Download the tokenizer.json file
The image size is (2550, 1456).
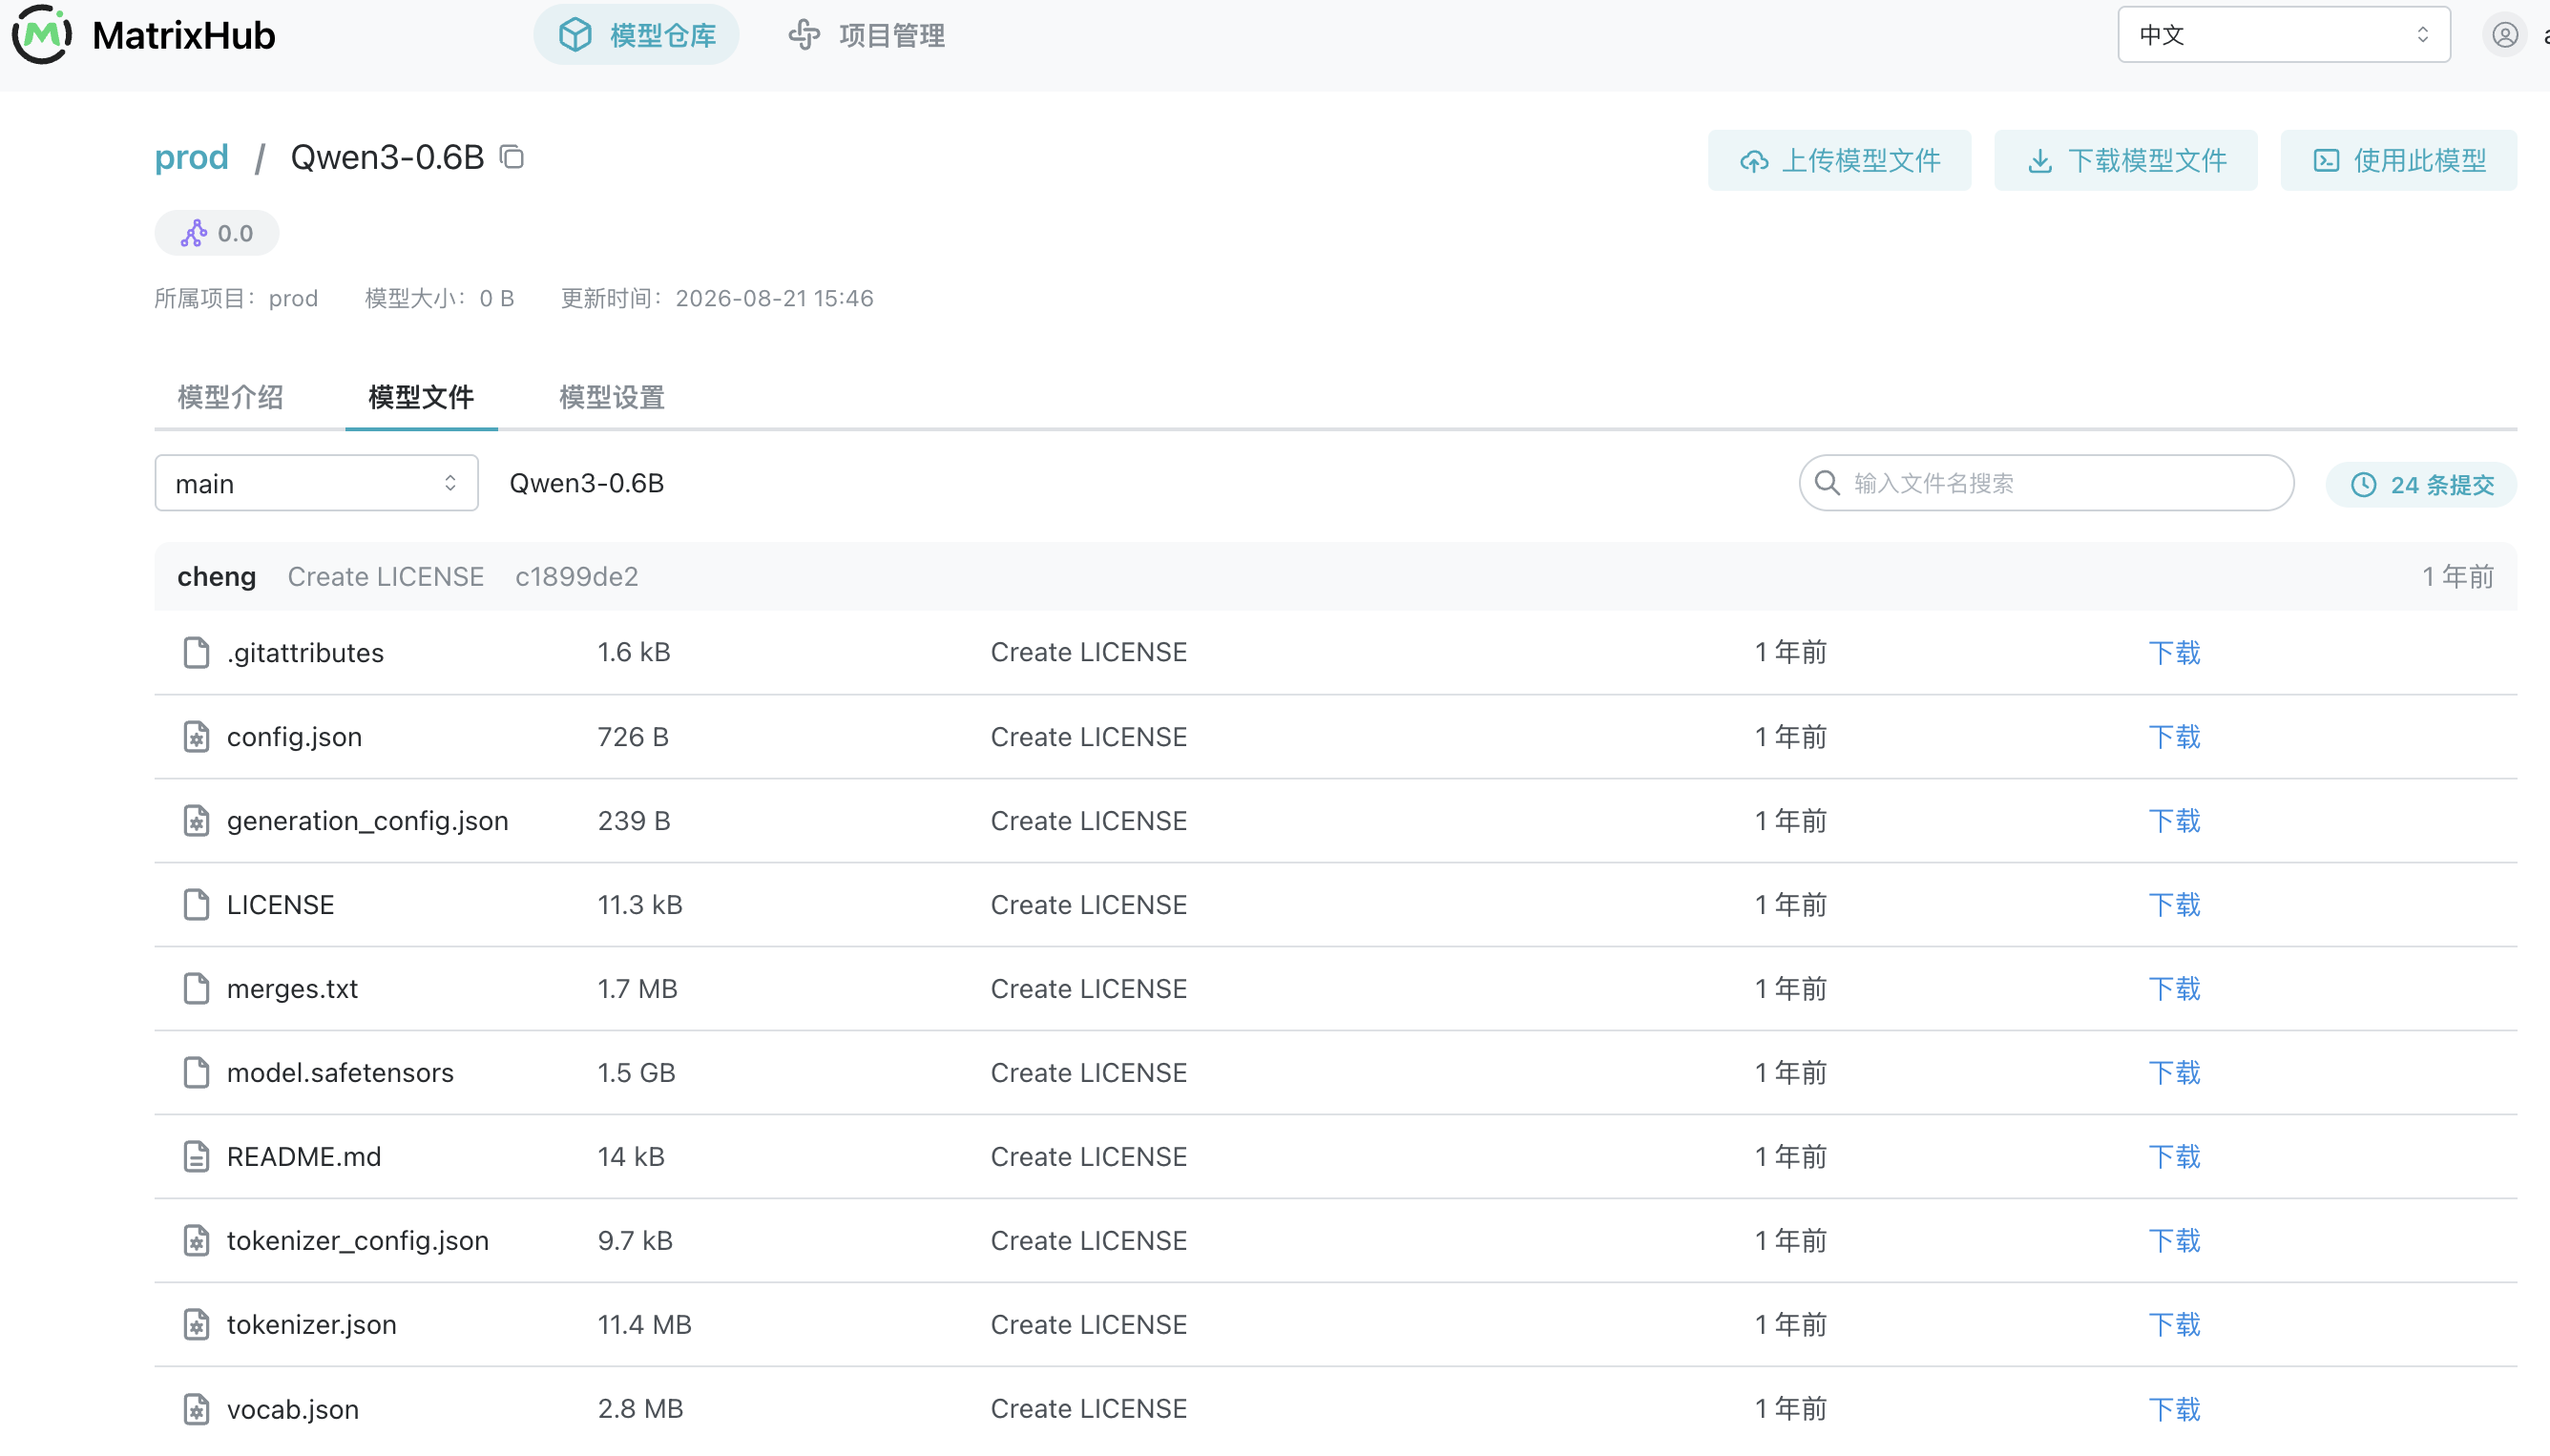2174,1324
